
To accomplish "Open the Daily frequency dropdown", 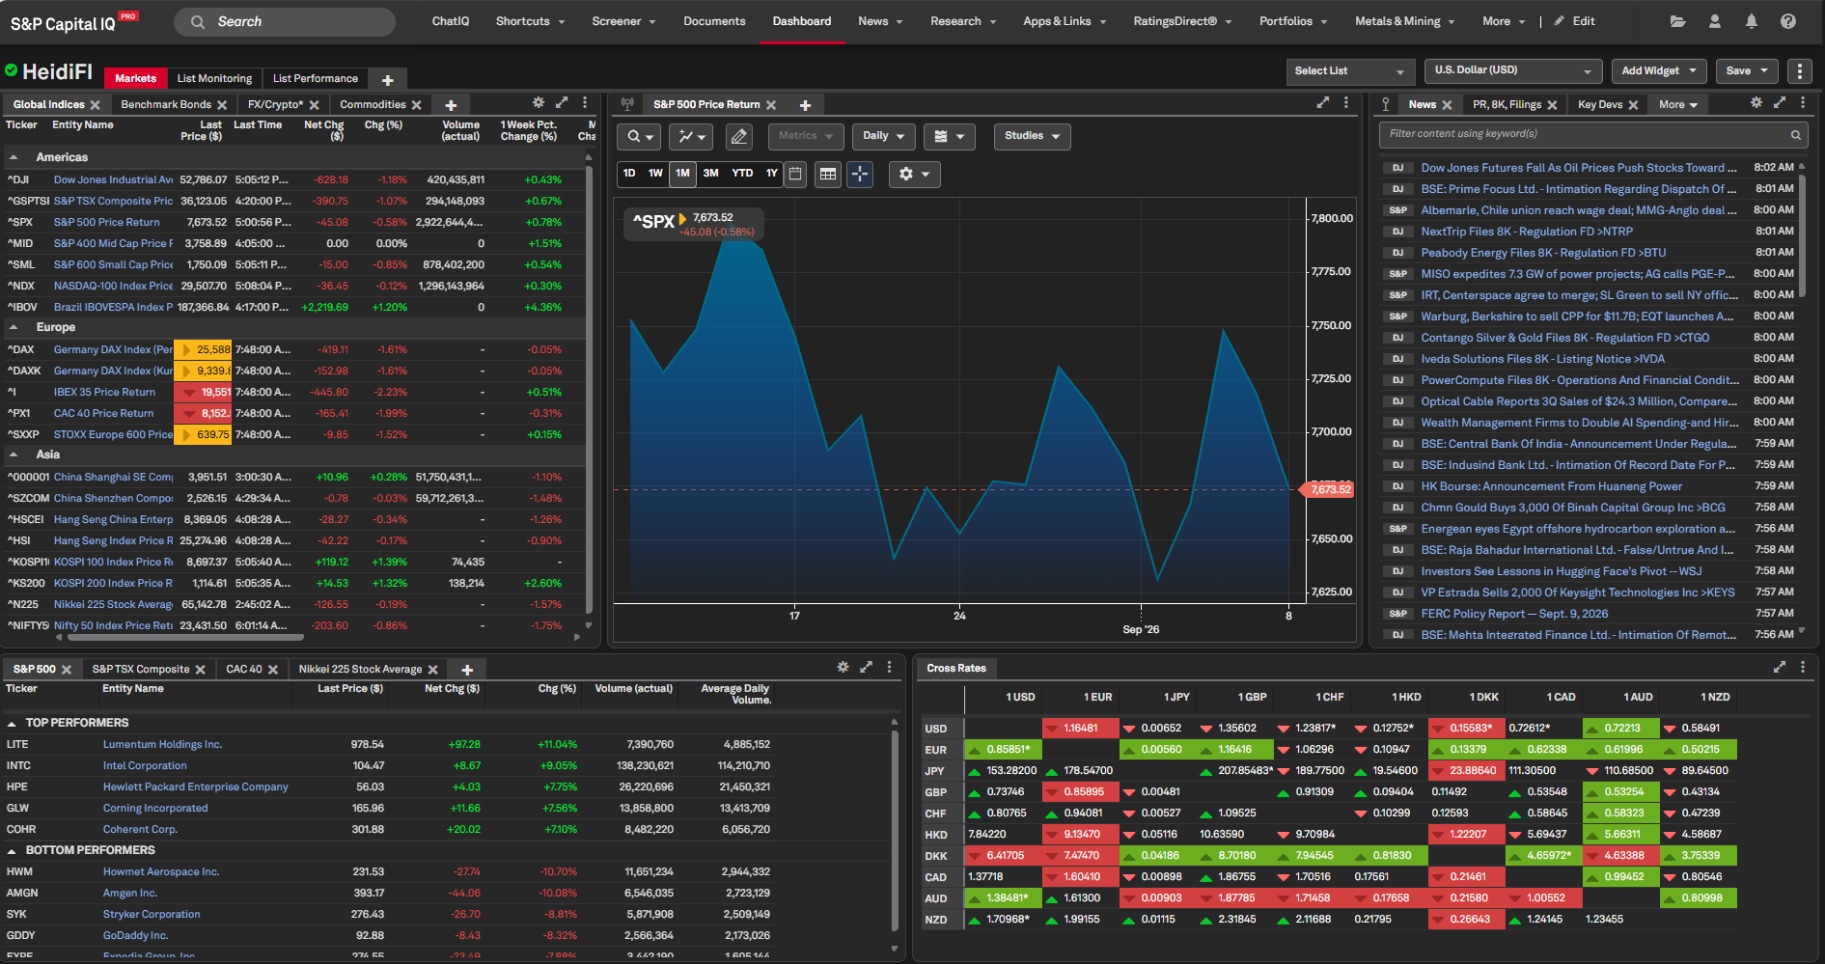I will click(883, 137).
